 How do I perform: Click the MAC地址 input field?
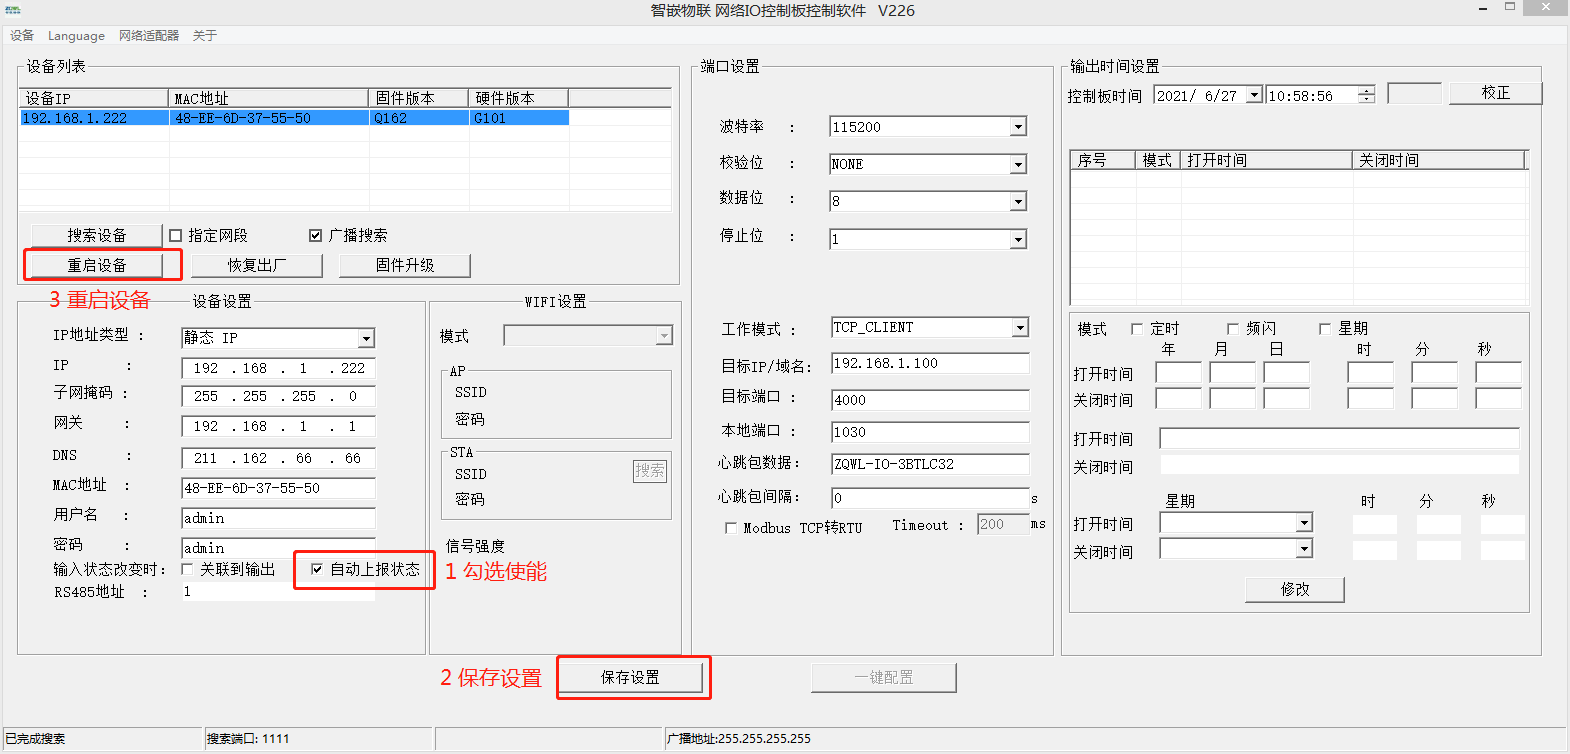pyautogui.click(x=278, y=488)
